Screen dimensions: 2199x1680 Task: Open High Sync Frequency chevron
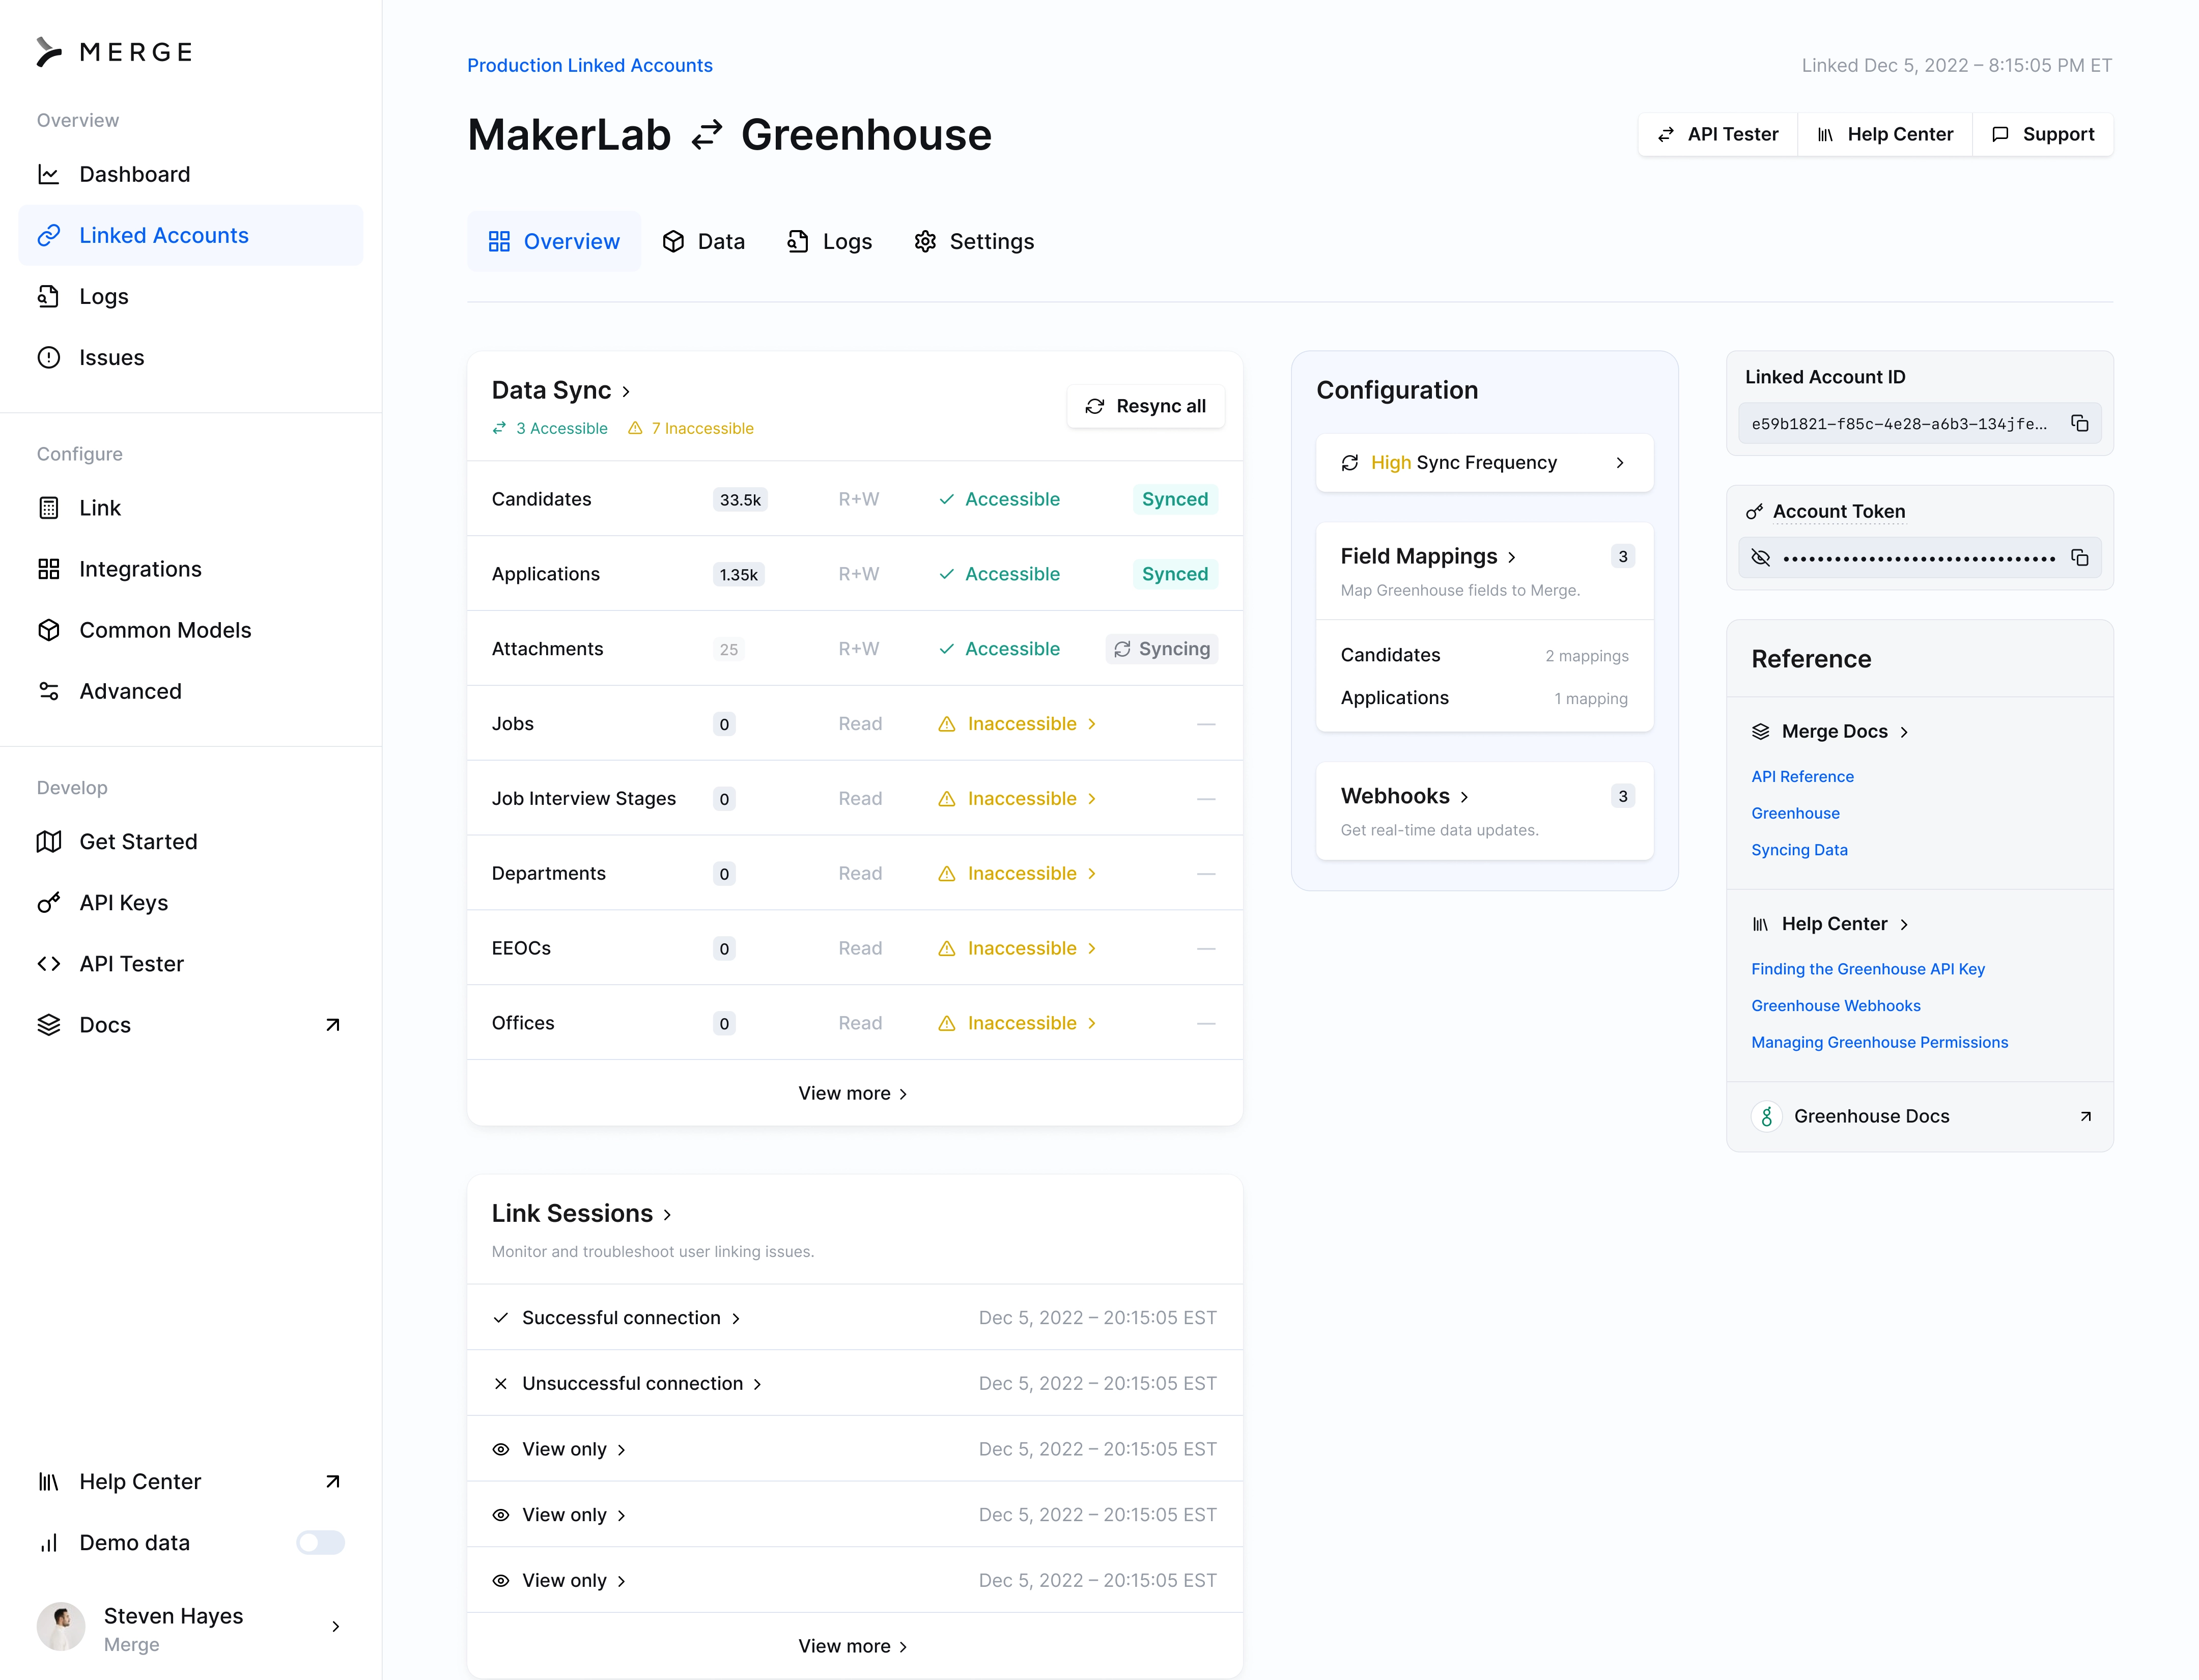coord(1620,463)
